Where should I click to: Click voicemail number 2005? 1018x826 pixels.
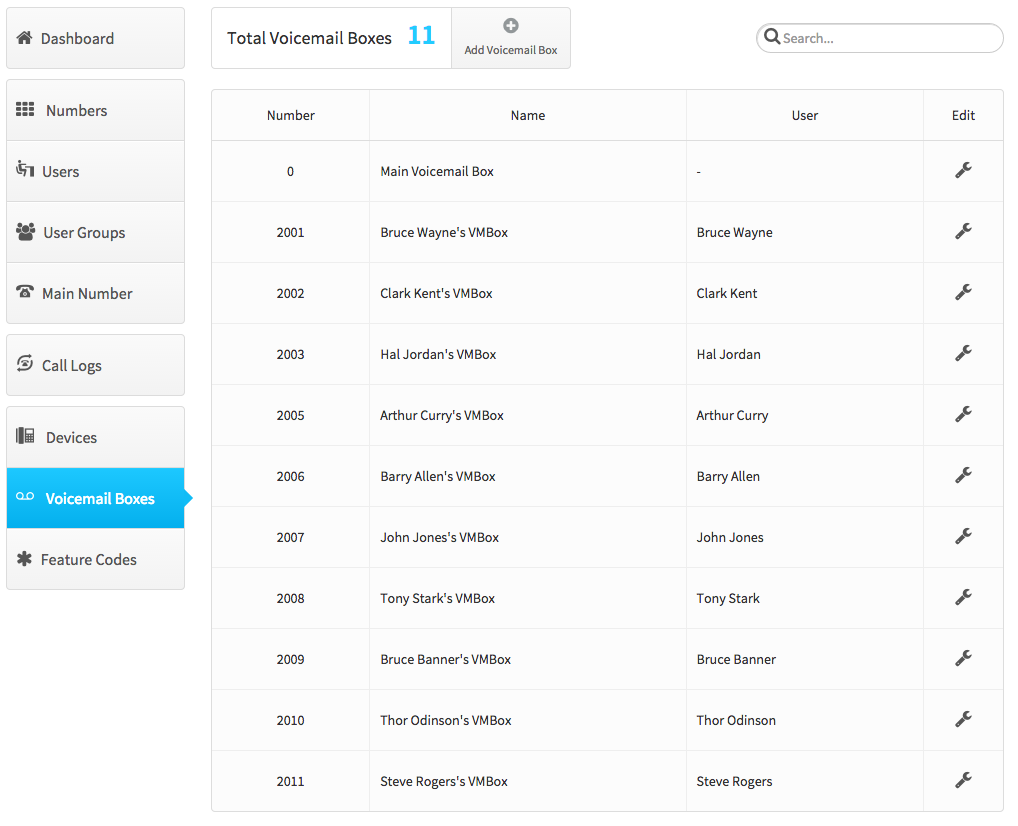(290, 416)
